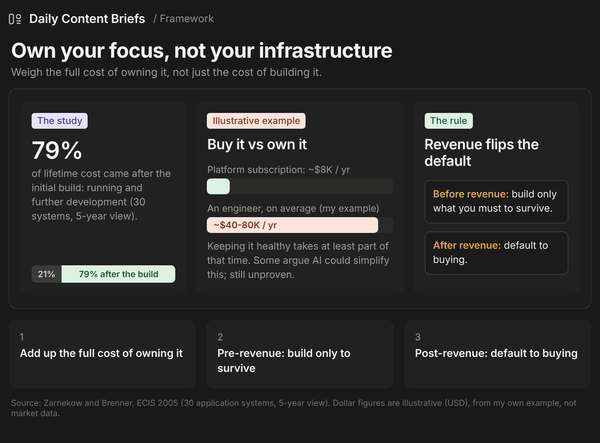The width and height of the screenshot is (600, 443).
Task: Click the platform subscription bar
Action: (300, 186)
